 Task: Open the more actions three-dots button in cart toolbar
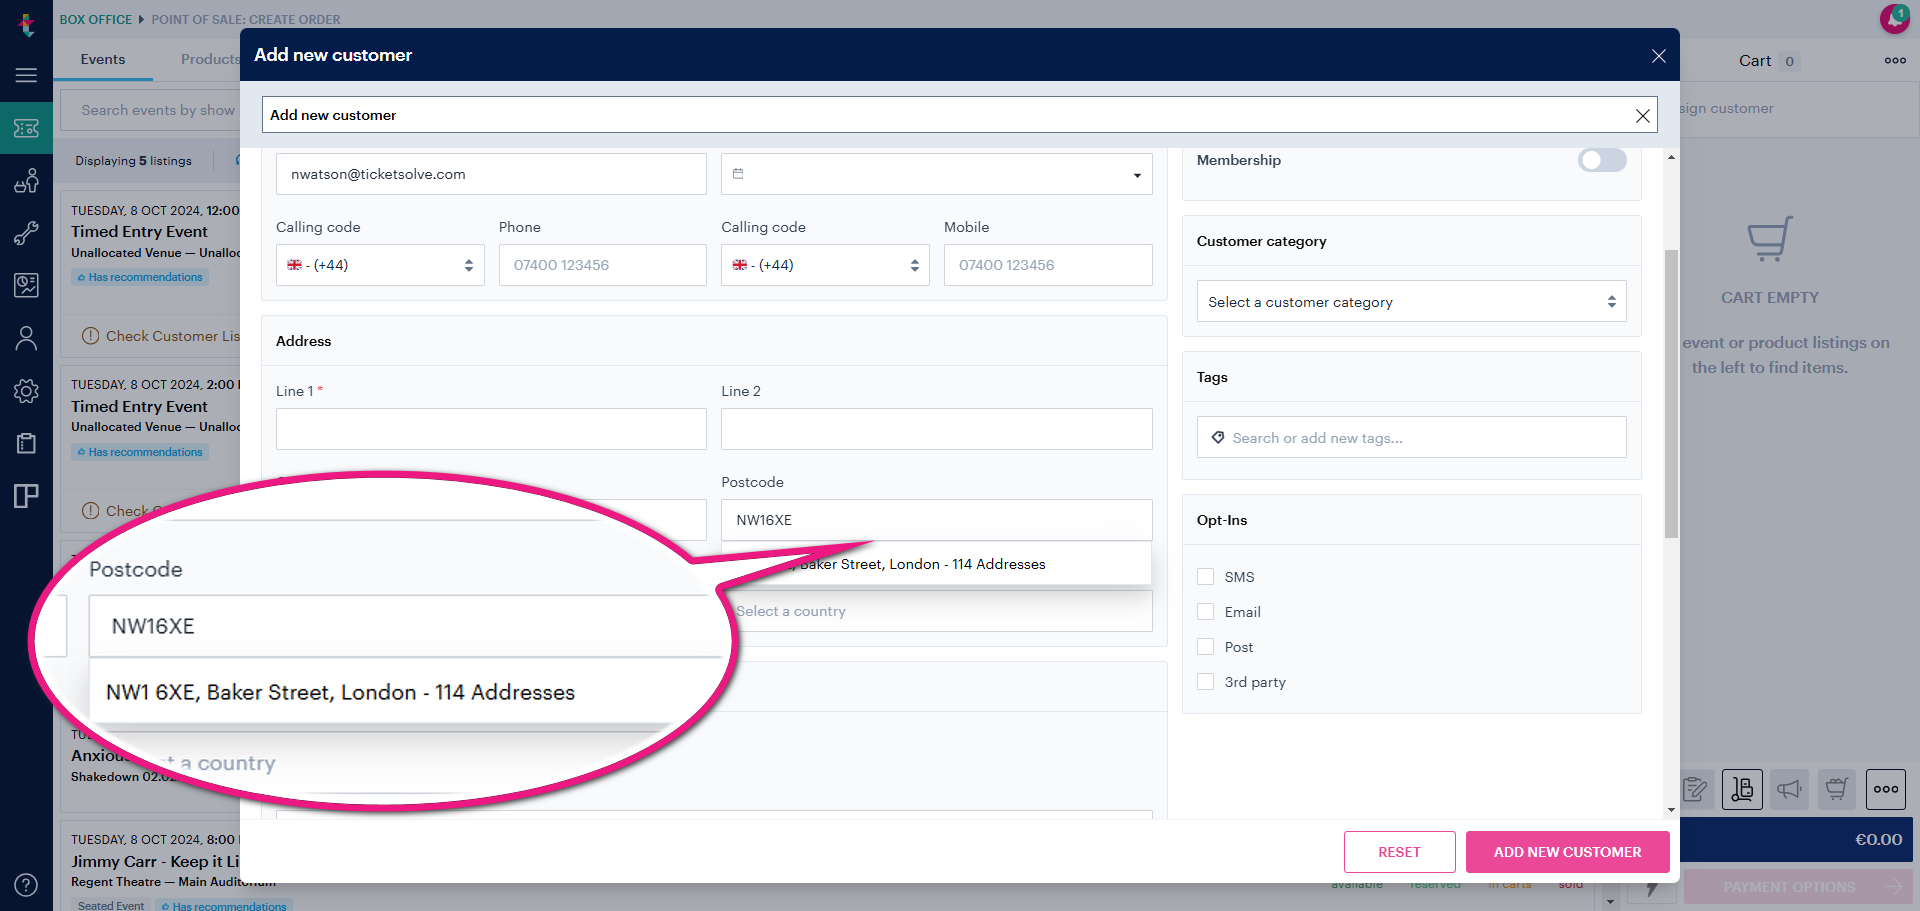(x=1886, y=789)
